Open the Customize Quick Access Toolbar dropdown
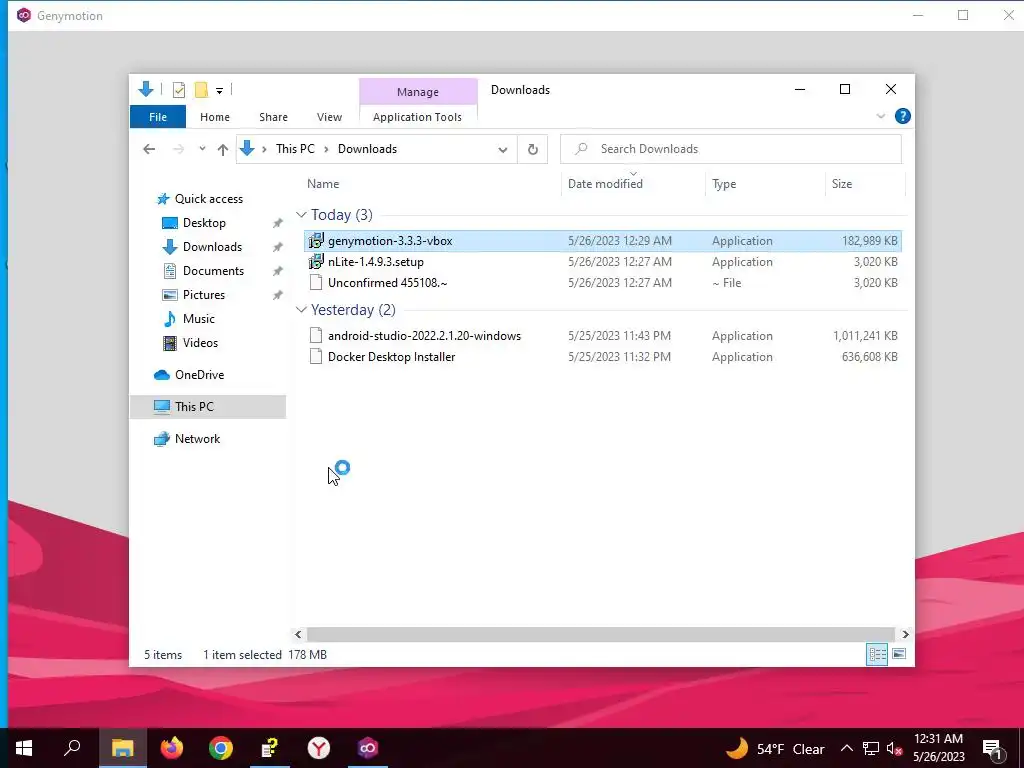 click(x=219, y=91)
